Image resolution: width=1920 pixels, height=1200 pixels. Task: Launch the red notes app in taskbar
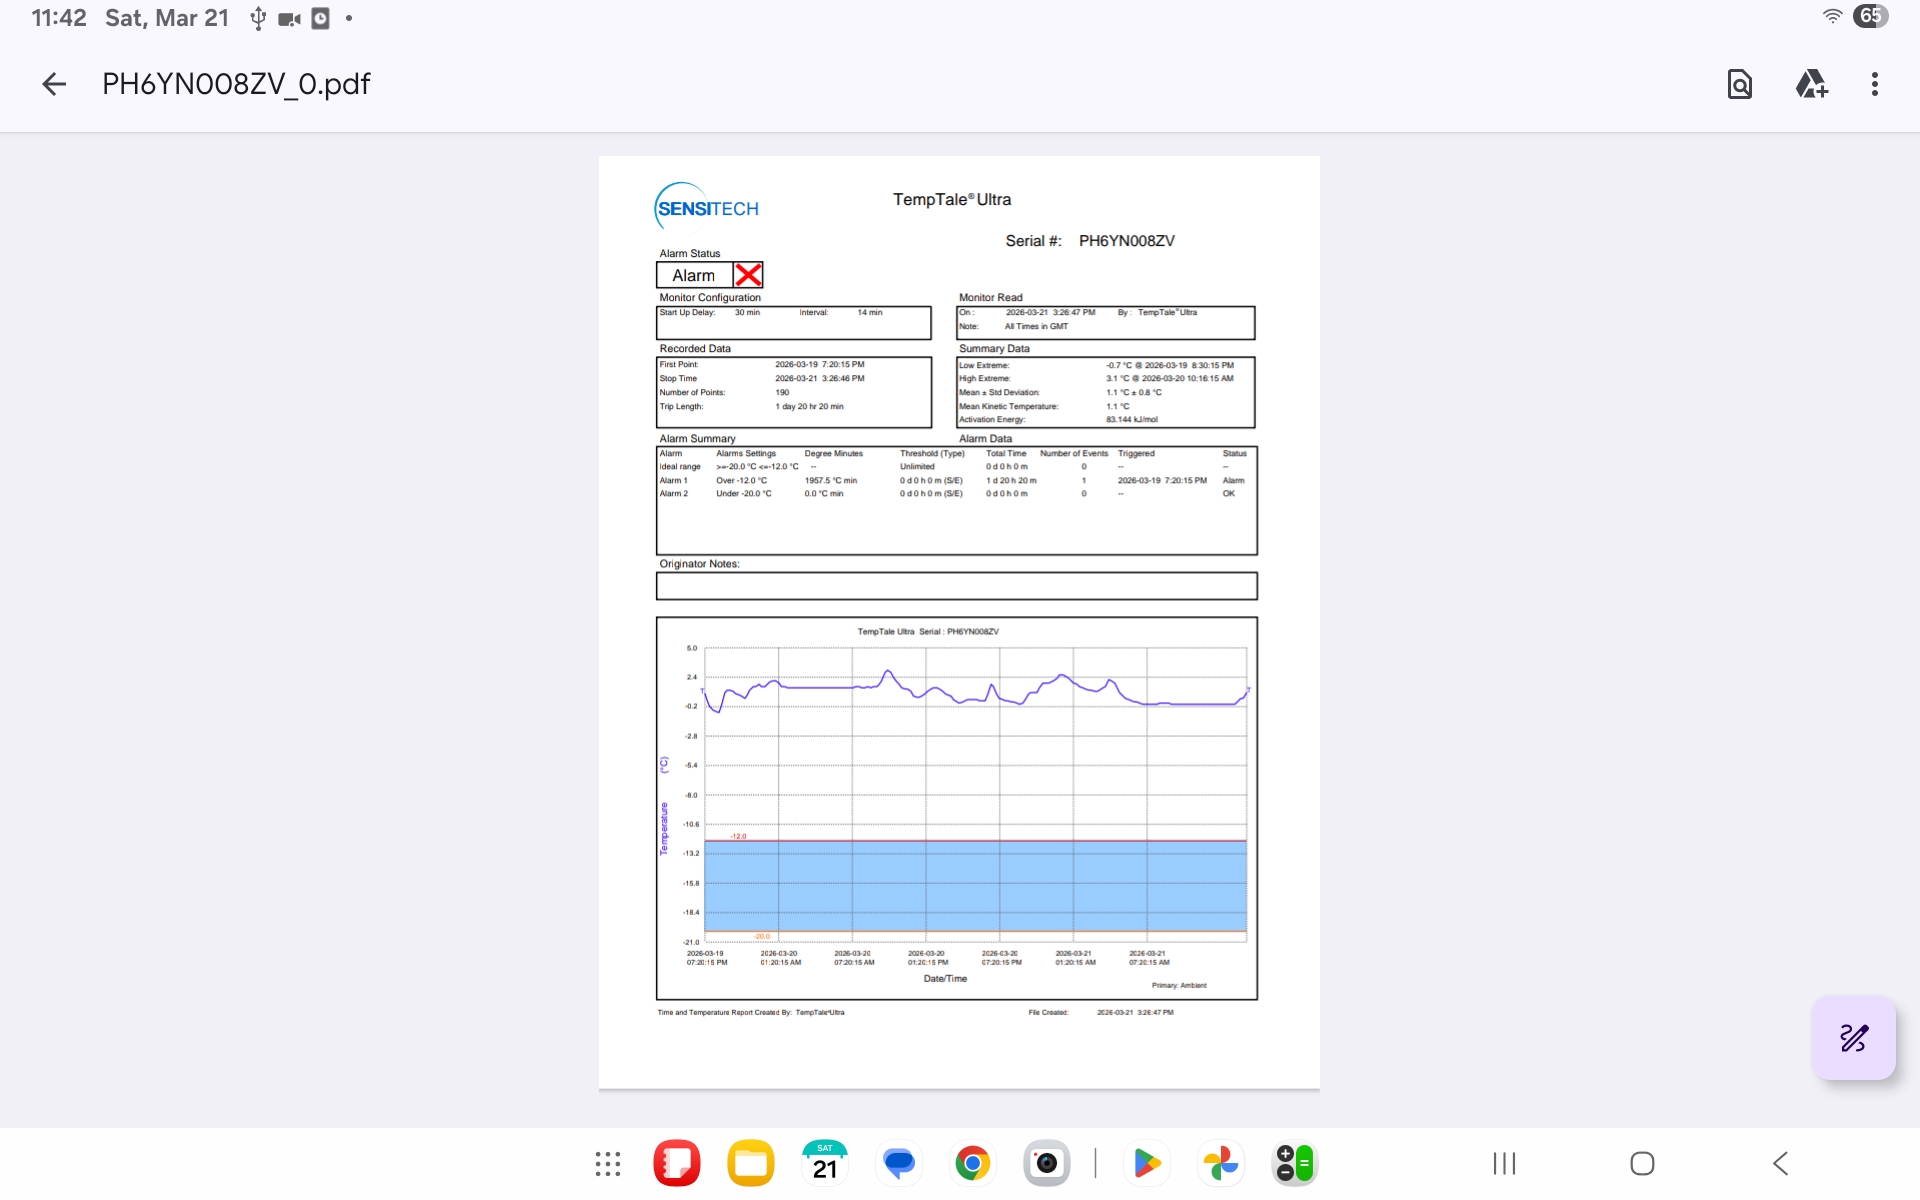tap(677, 1164)
